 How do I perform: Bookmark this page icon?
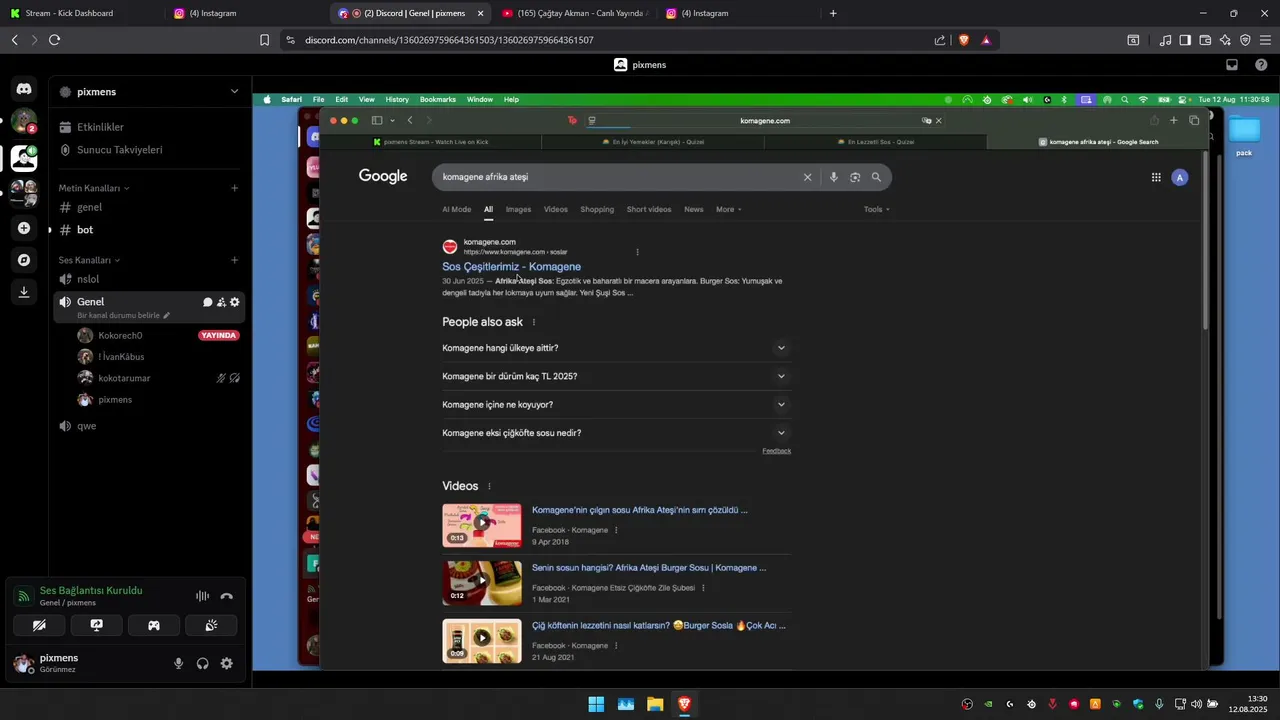264,40
